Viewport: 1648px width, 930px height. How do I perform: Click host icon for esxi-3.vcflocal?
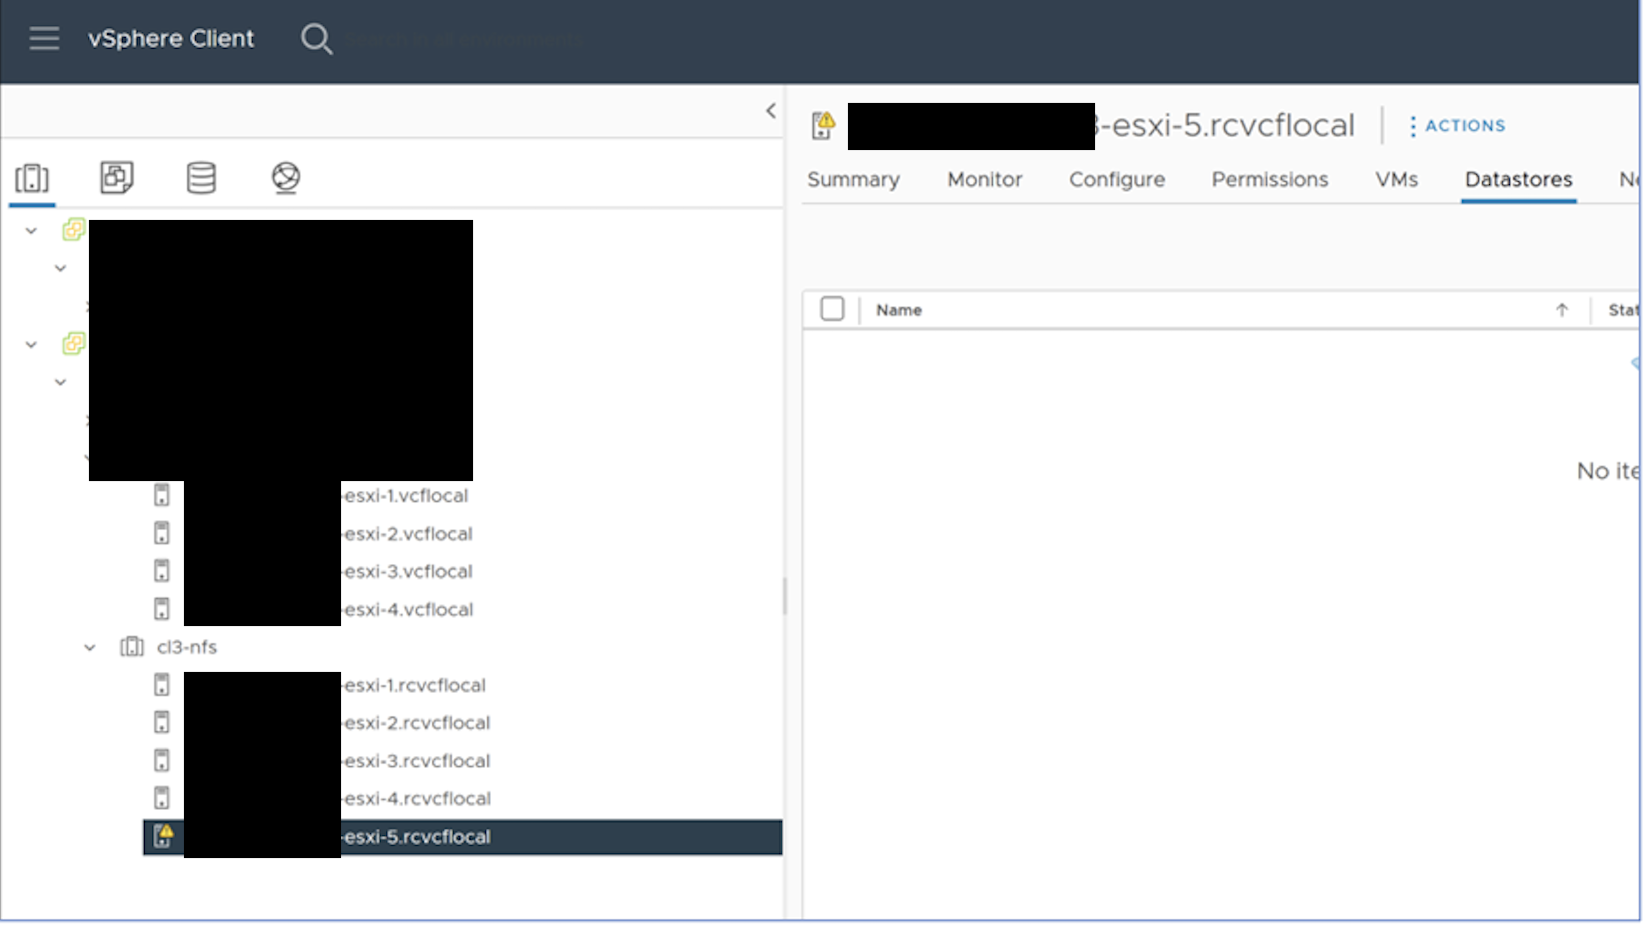click(162, 571)
